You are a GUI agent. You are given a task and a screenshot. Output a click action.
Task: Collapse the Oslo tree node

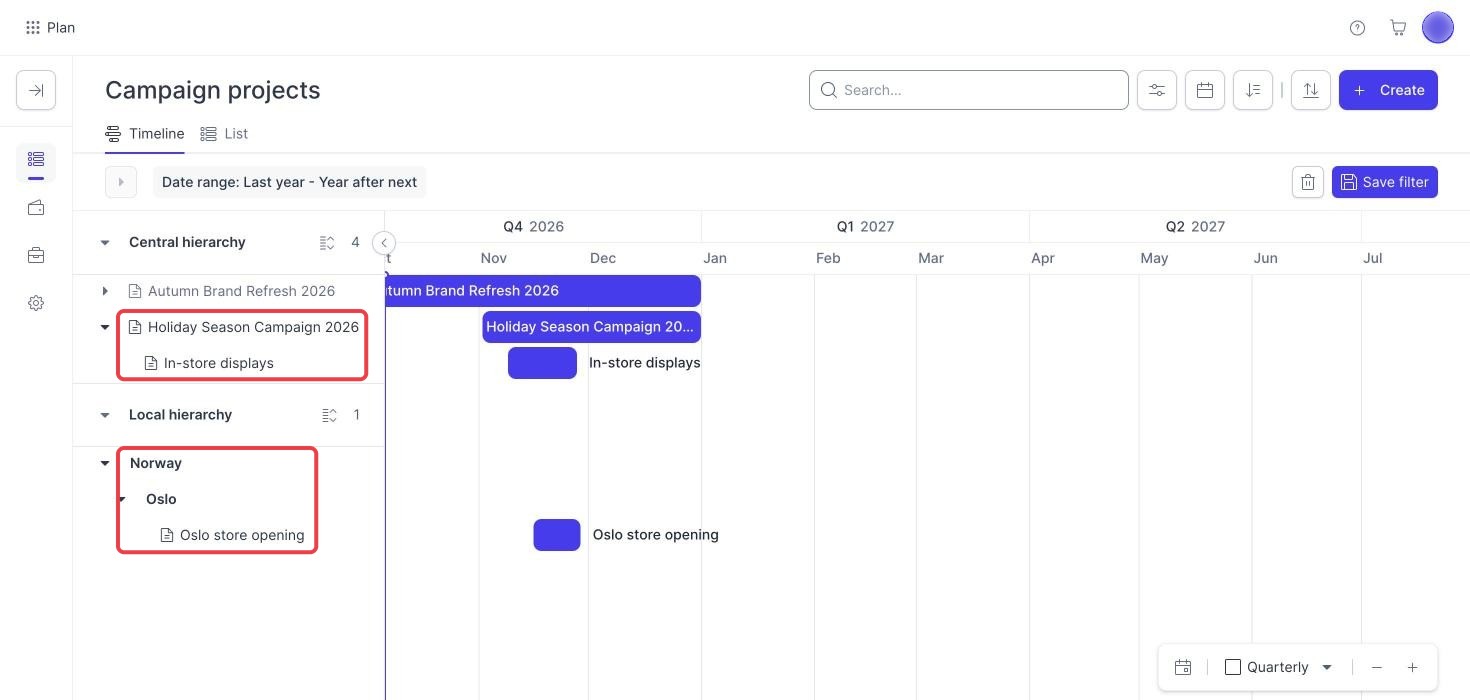click(x=122, y=499)
